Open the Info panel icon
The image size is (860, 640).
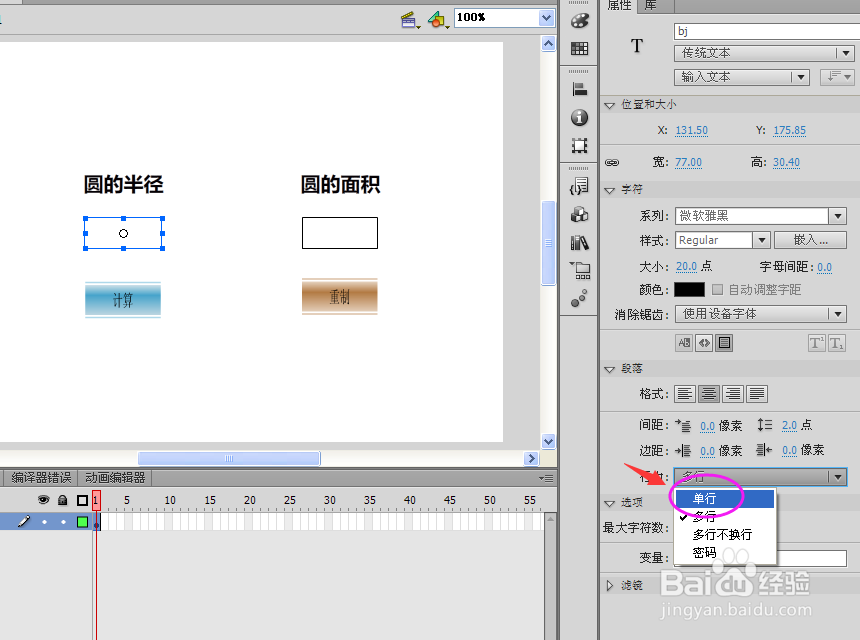[x=579, y=117]
